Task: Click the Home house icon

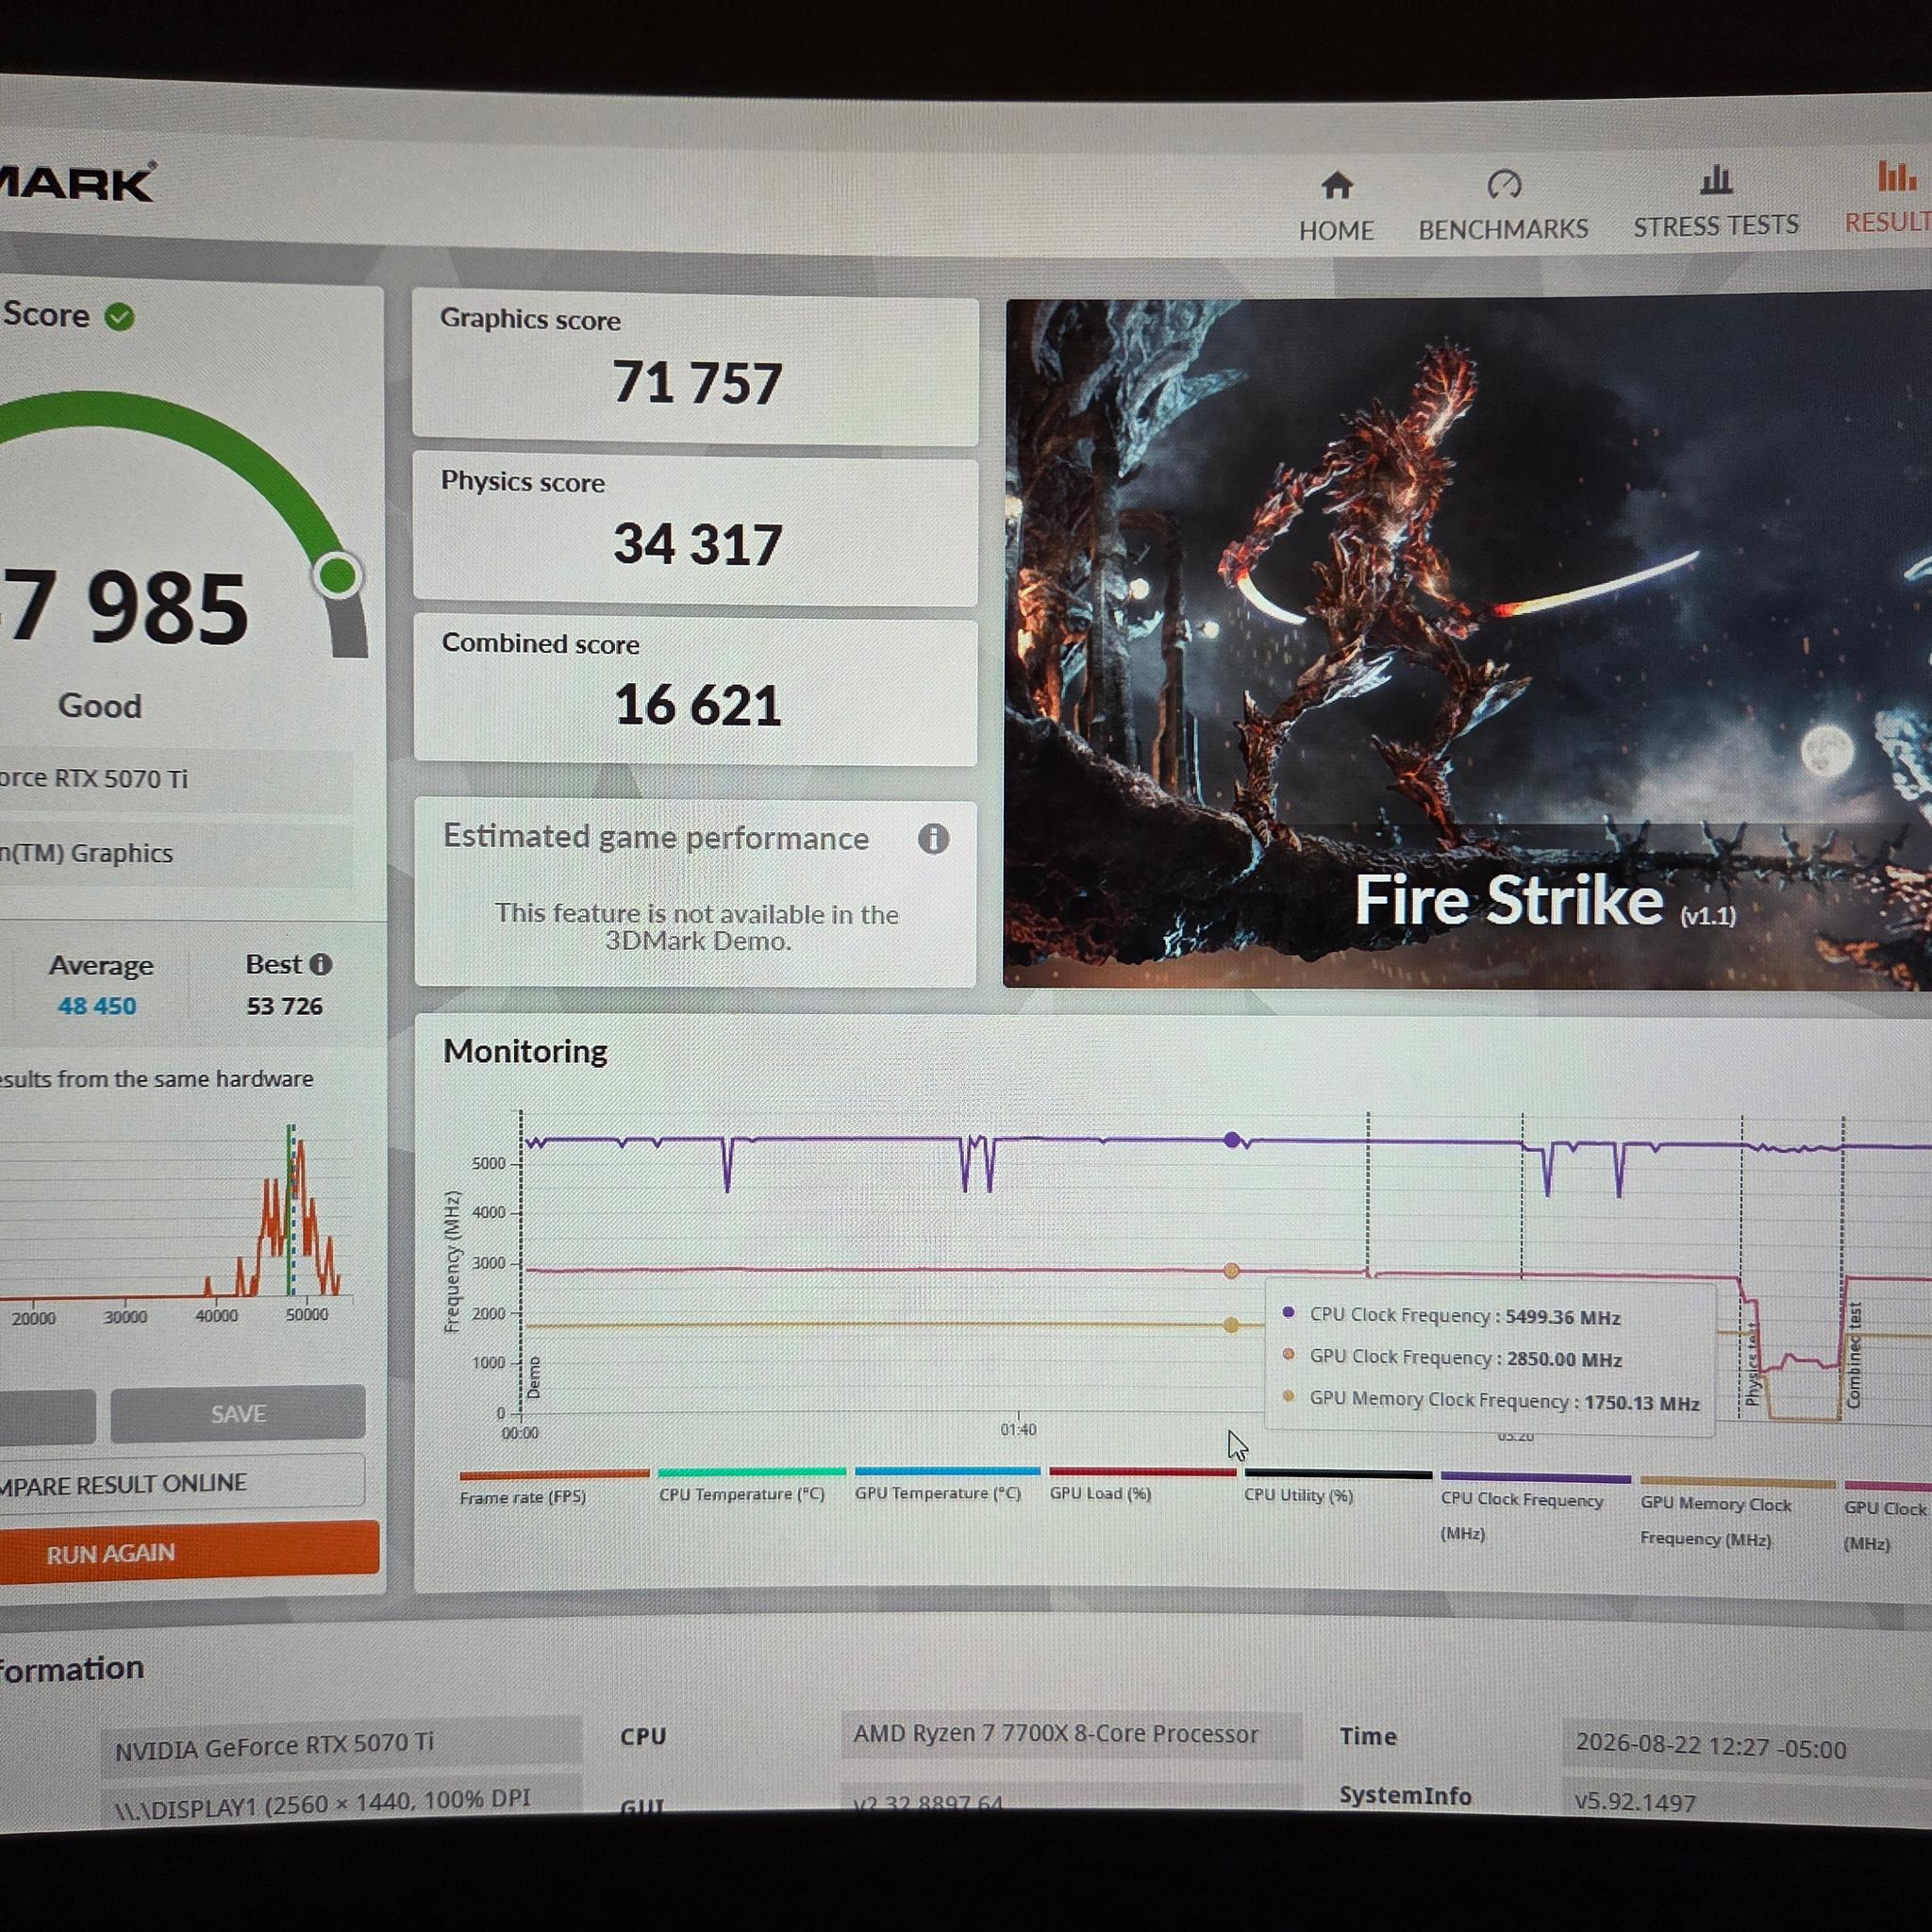Action: (x=1337, y=185)
